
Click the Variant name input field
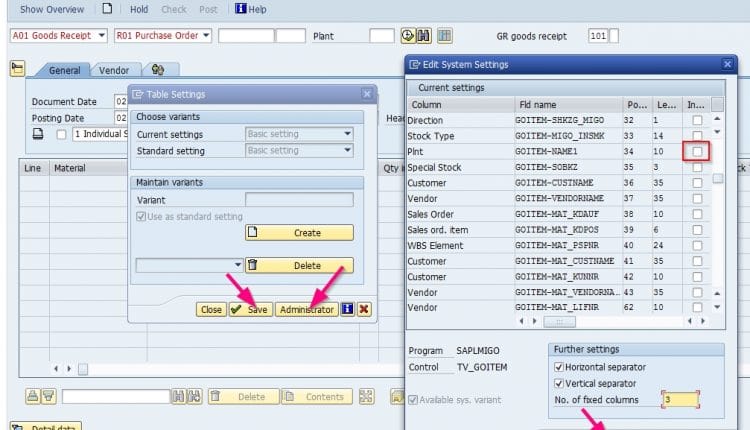click(299, 200)
